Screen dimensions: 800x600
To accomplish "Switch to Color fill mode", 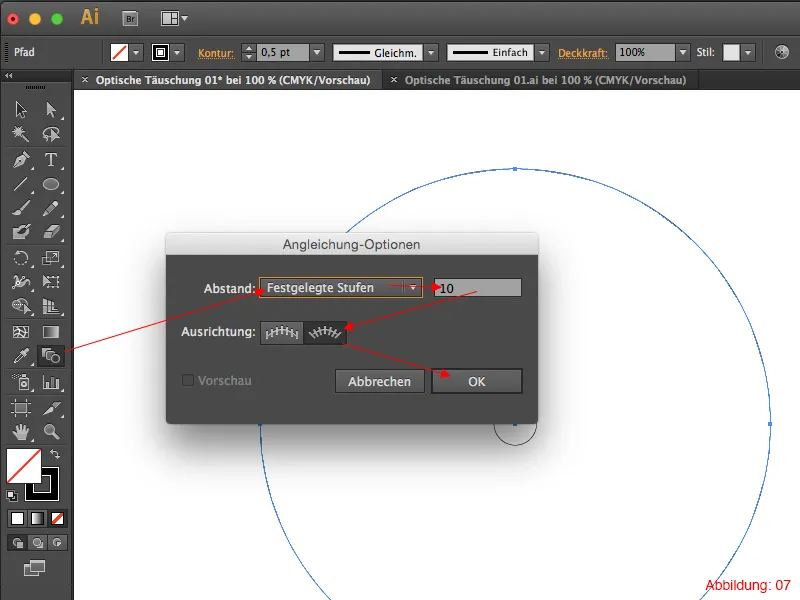I will 17,518.
